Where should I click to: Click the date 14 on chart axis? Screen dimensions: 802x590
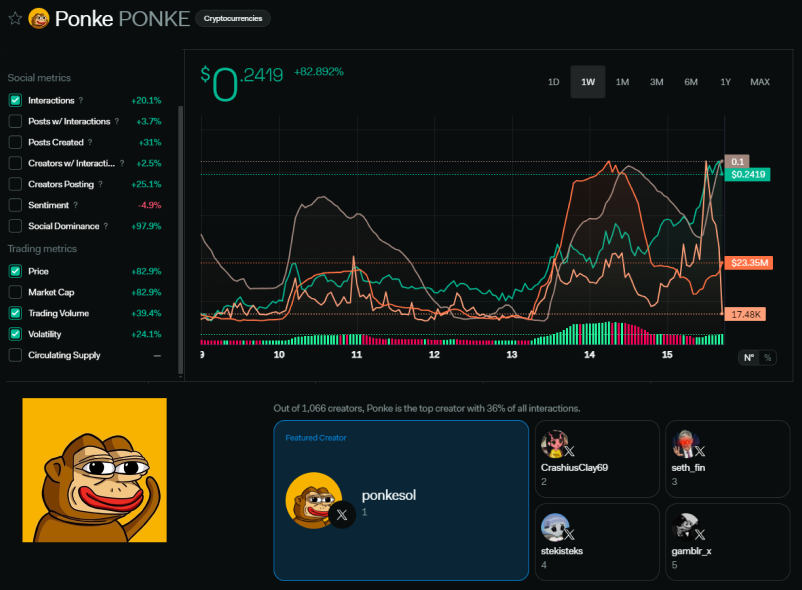(x=589, y=354)
